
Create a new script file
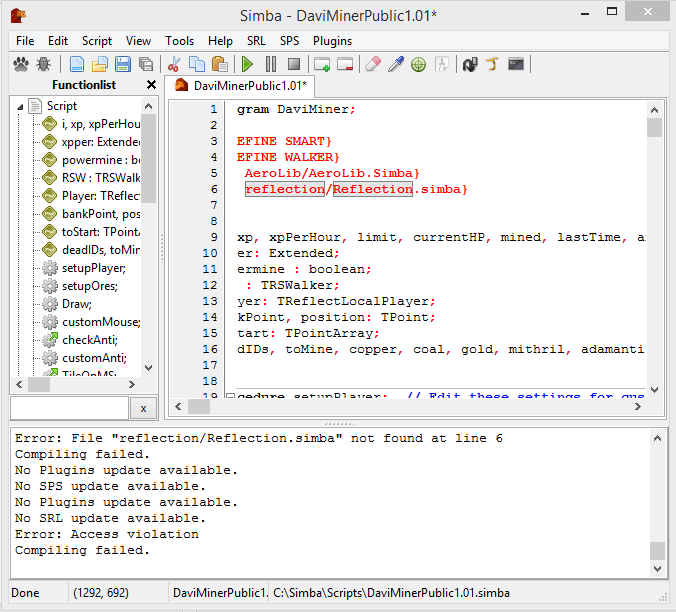(x=77, y=65)
